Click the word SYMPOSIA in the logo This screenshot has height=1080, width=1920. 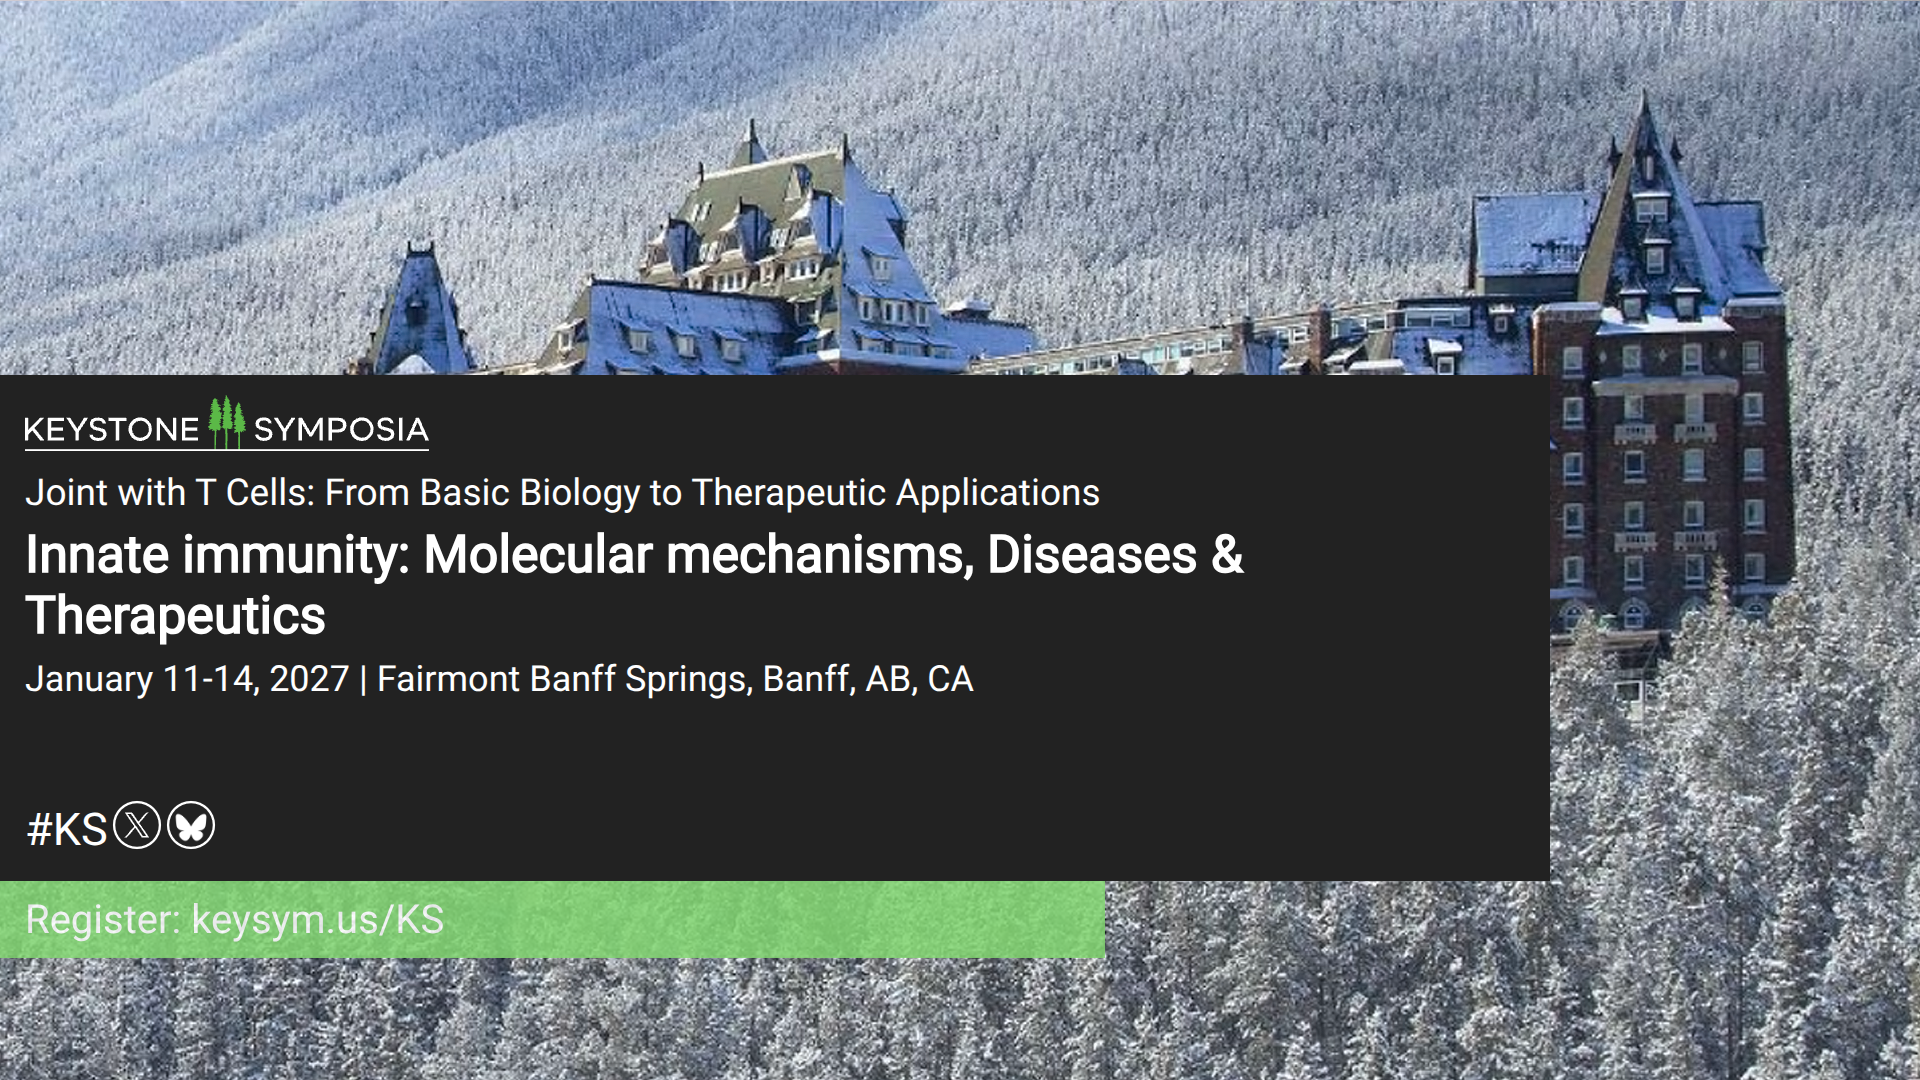(x=341, y=430)
